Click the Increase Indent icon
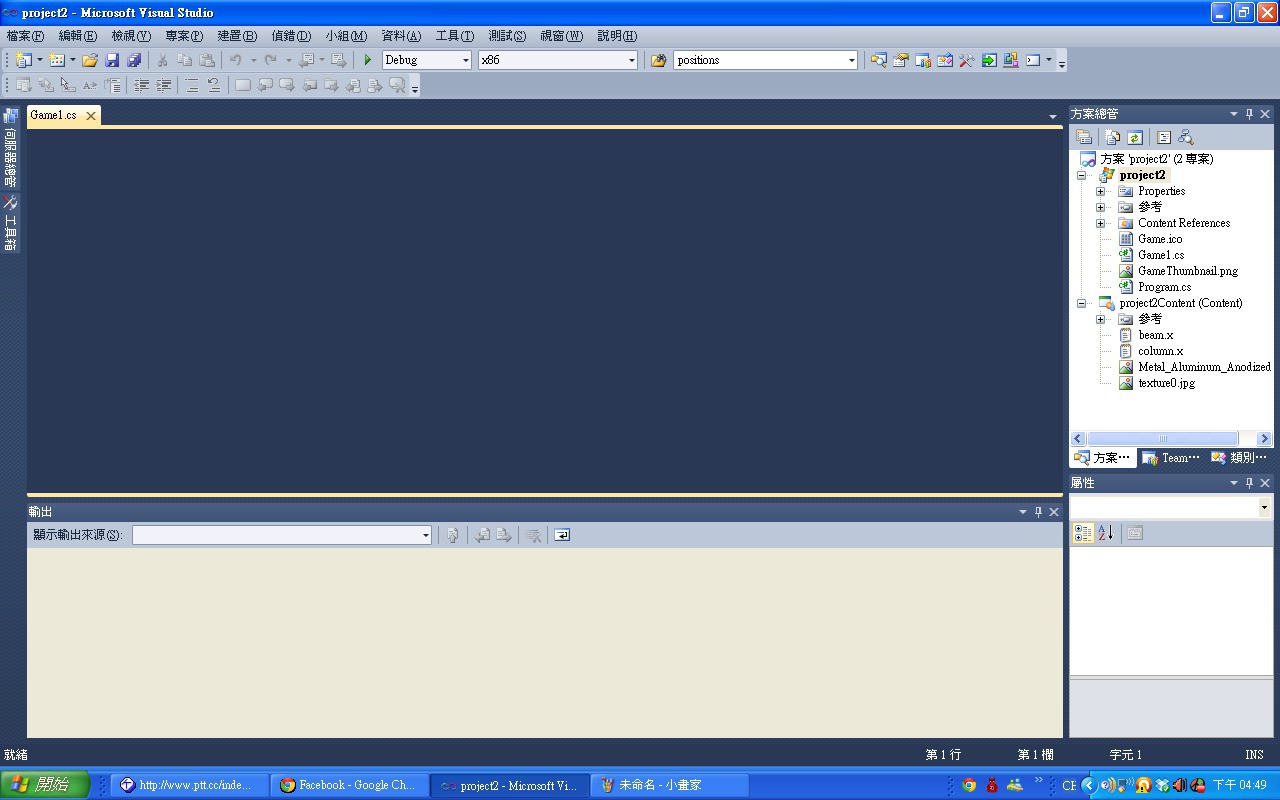Viewport: 1280px width, 800px height. (x=163, y=86)
